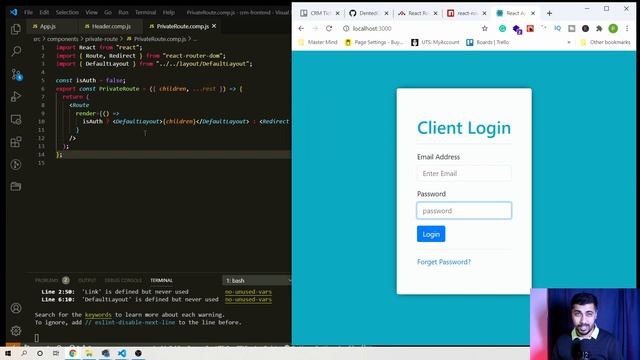640x360 pixels.
Task: Click the Grammarly extension icon
Action: (502, 29)
